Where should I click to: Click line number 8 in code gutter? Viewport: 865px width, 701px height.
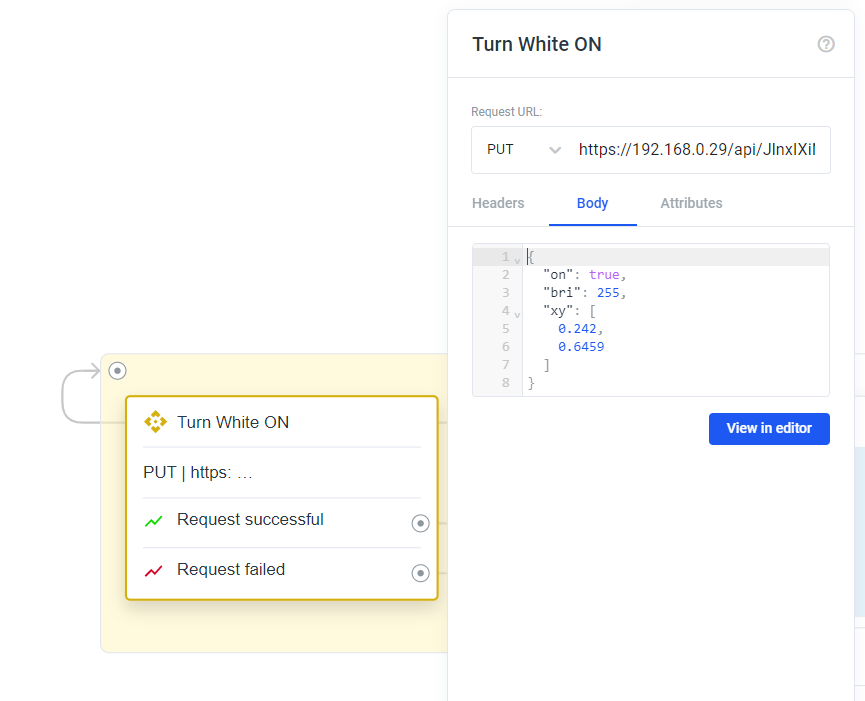[505, 383]
